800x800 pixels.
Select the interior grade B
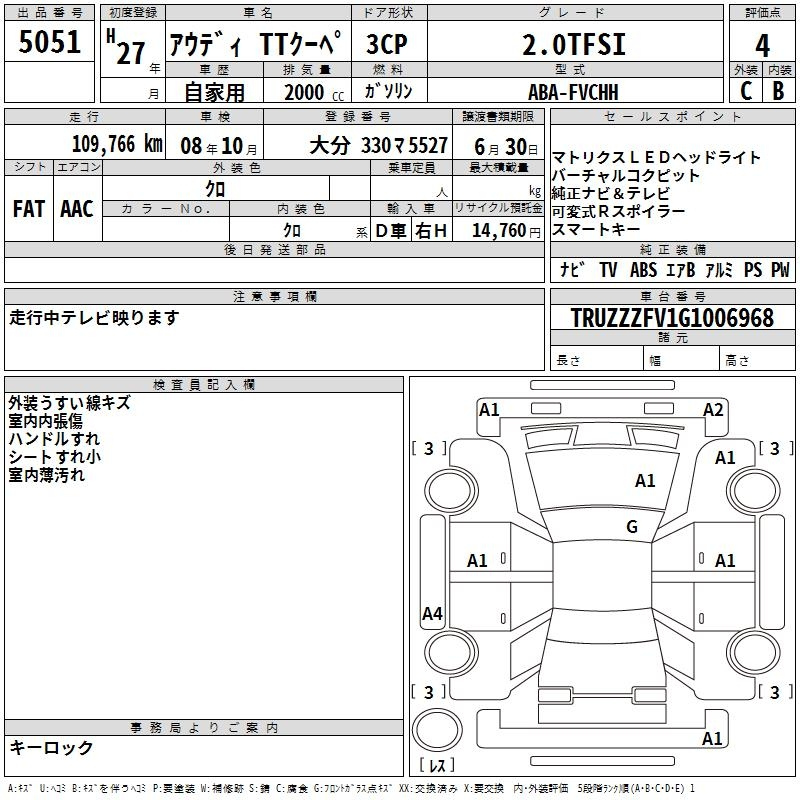(x=778, y=90)
